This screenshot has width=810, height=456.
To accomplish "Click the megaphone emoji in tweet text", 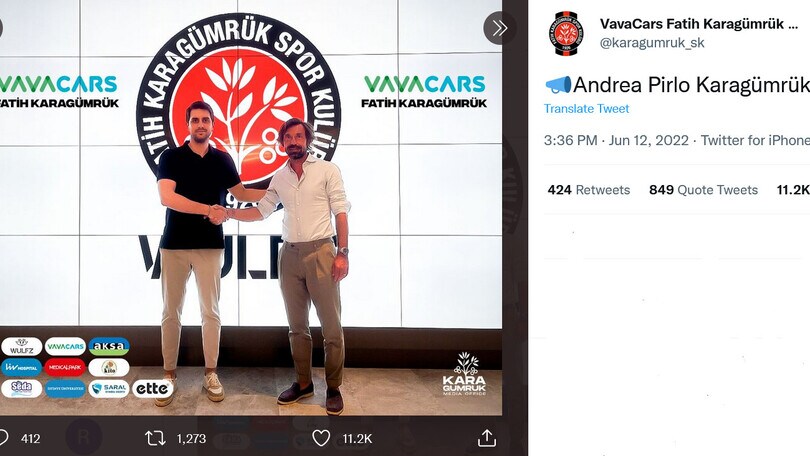I will 558,85.
